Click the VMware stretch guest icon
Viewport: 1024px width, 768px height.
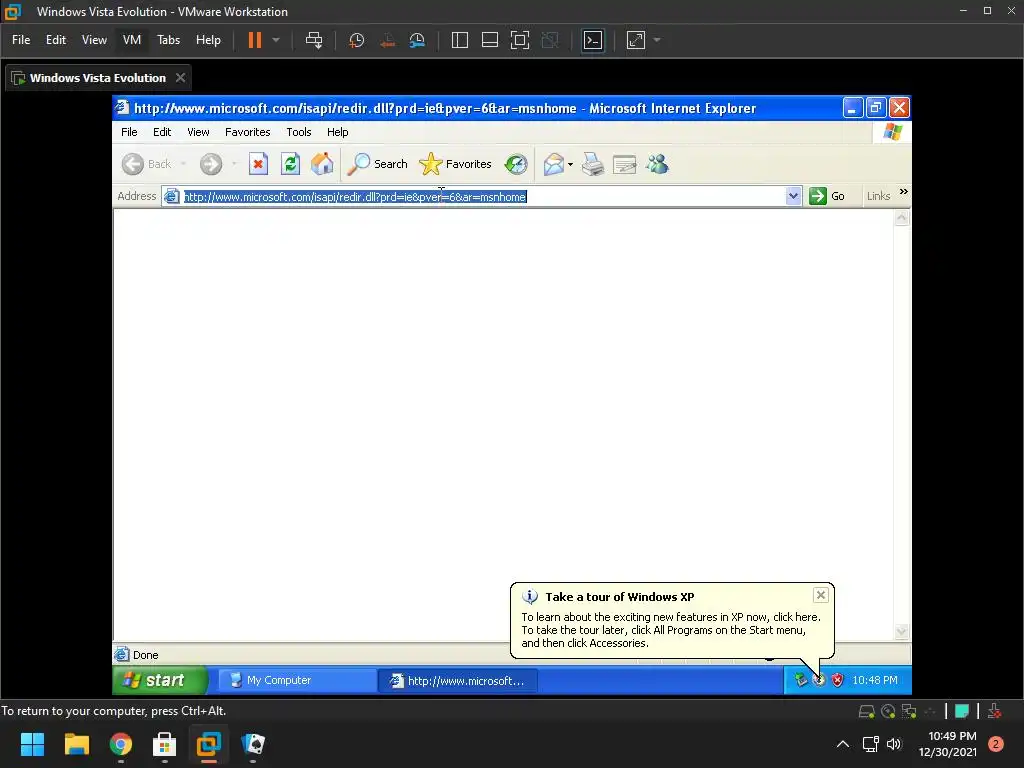click(636, 40)
